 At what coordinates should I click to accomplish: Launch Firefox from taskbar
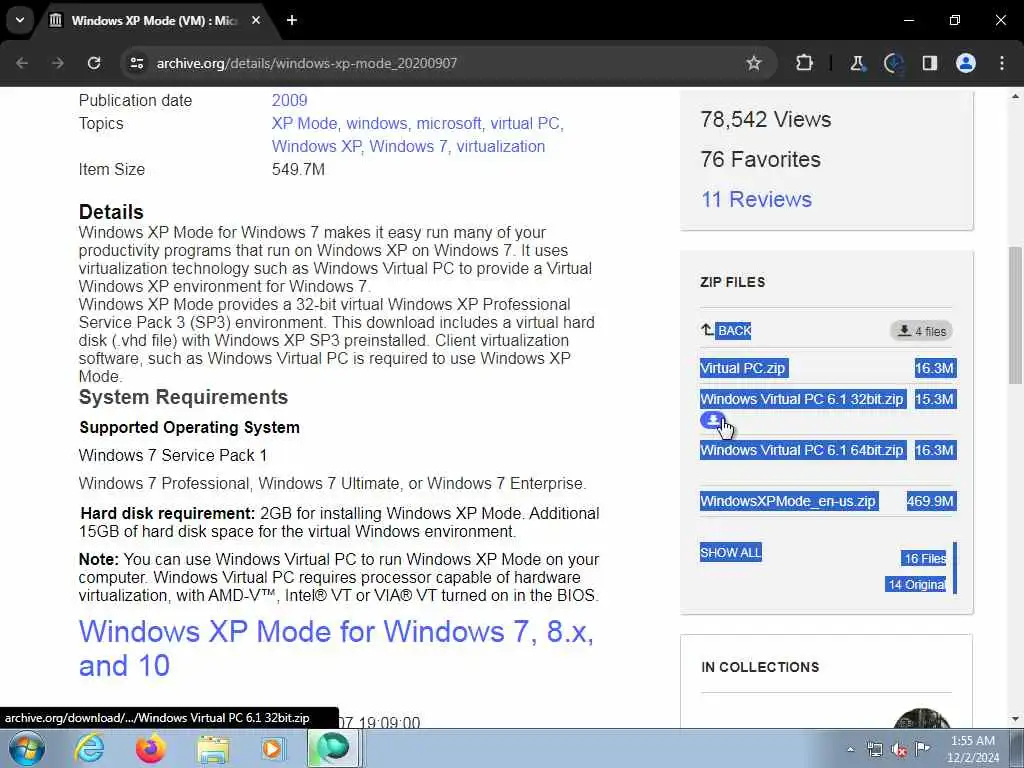[x=150, y=748]
